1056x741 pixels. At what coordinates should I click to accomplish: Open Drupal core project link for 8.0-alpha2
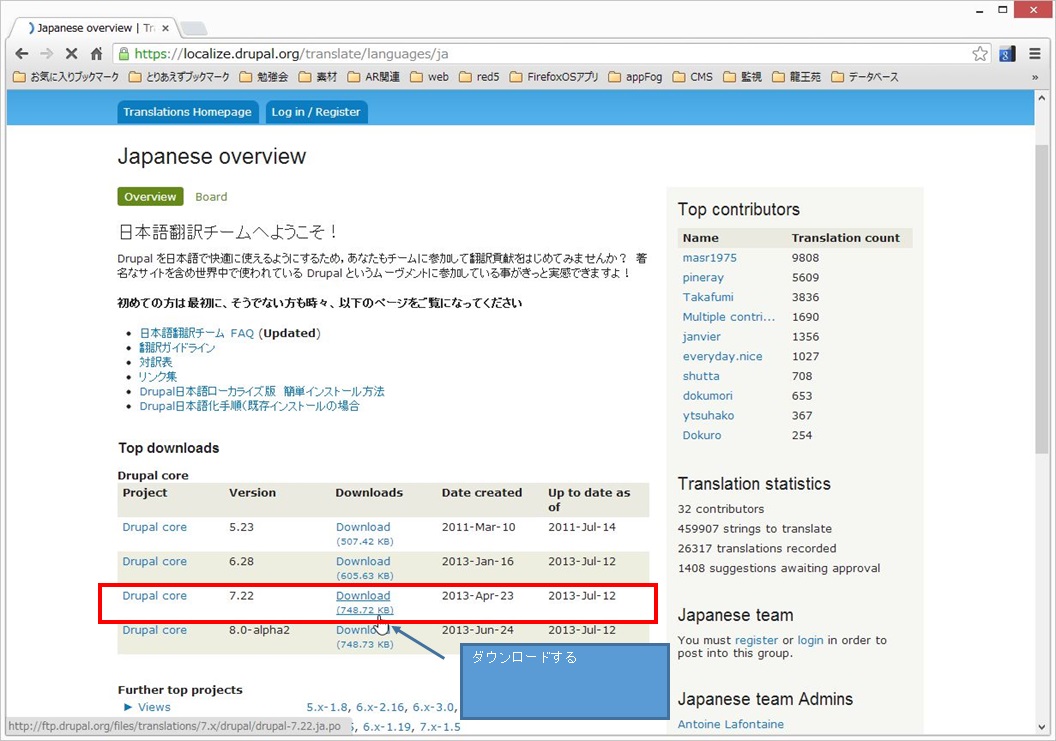(154, 630)
